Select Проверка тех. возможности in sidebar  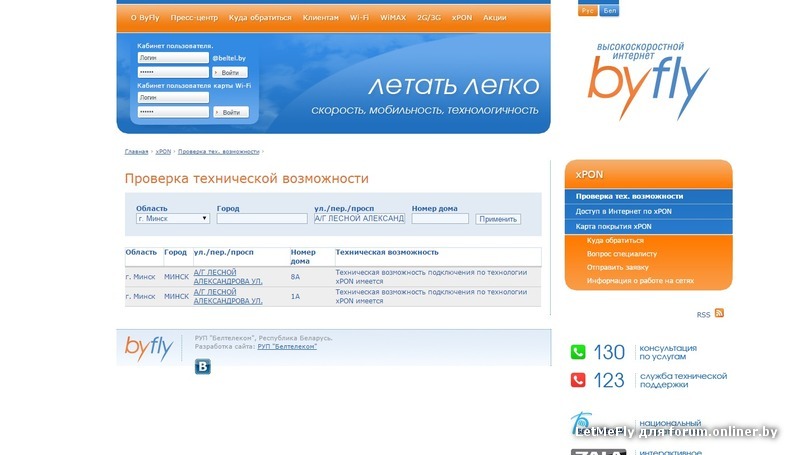[x=648, y=196]
